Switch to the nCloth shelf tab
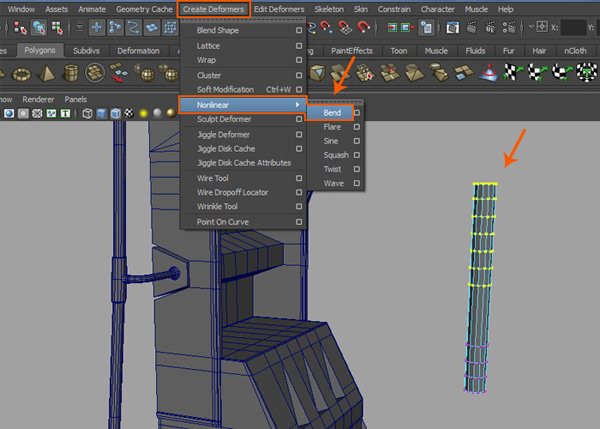 [x=575, y=51]
